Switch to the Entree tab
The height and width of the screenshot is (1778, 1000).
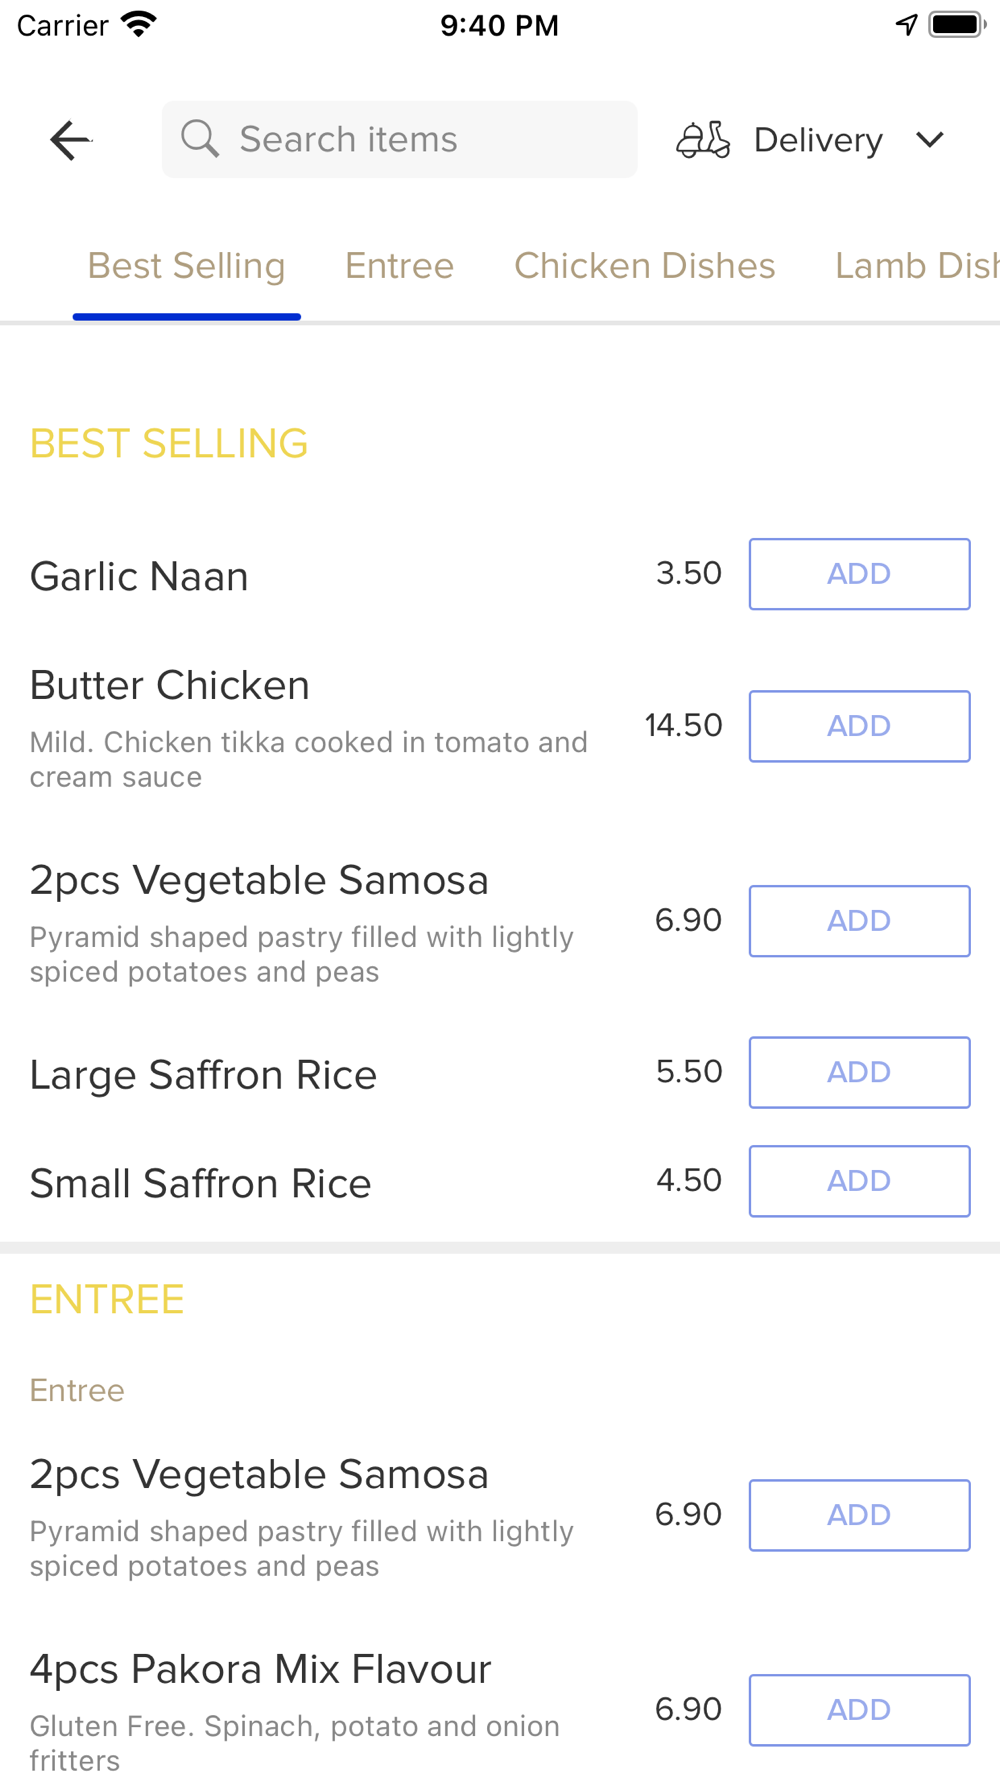pyautogui.click(x=399, y=266)
